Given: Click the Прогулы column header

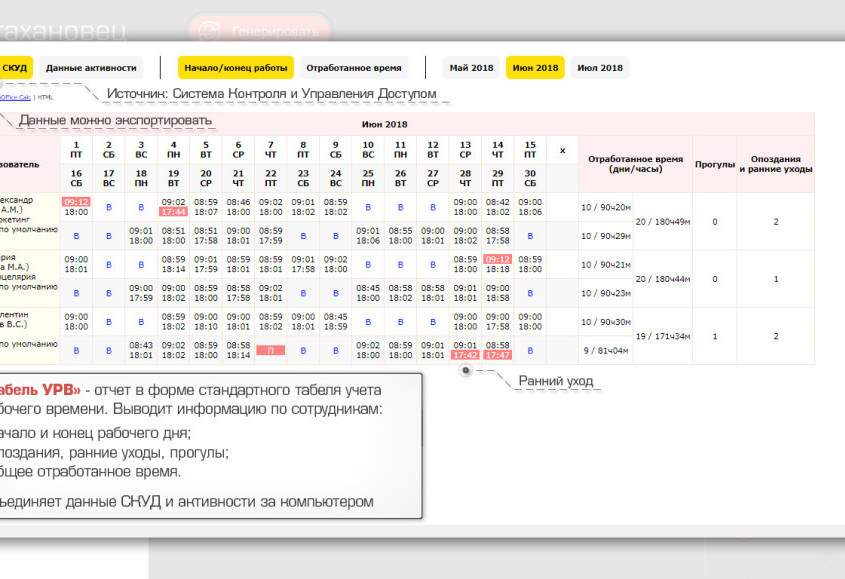Looking at the screenshot, I should [715, 164].
